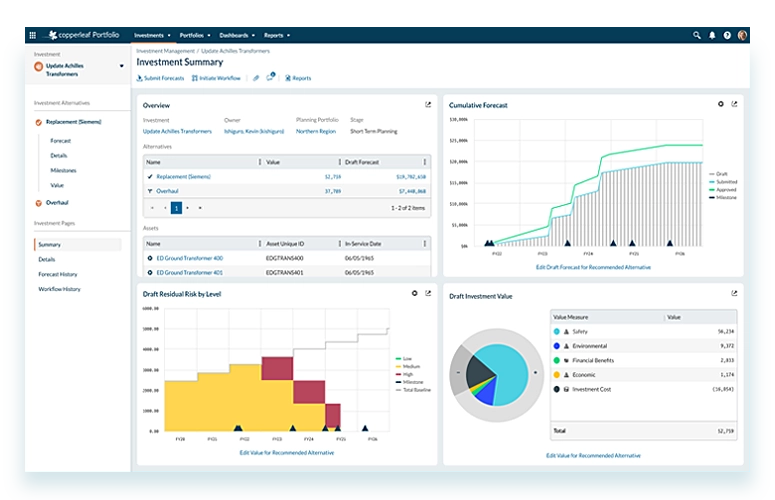Image resolution: width=775 pixels, height=500 pixels.
Task: Click Submit Forecasts button
Action: pos(160,78)
